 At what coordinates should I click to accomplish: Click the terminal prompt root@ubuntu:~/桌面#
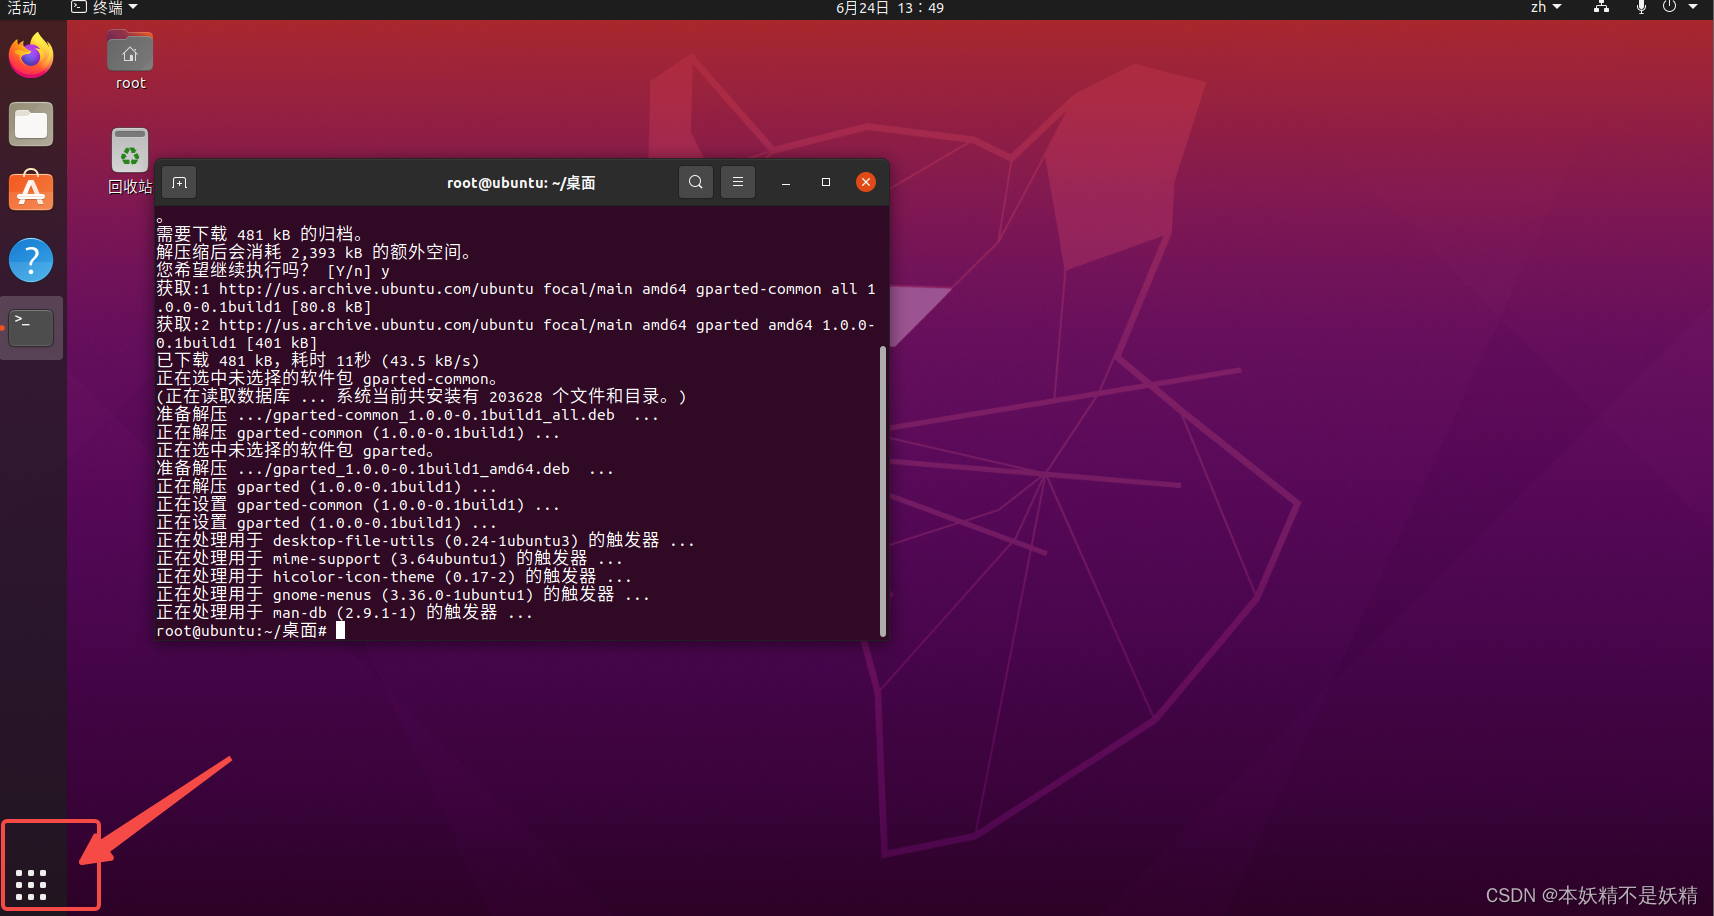[242, 631]
